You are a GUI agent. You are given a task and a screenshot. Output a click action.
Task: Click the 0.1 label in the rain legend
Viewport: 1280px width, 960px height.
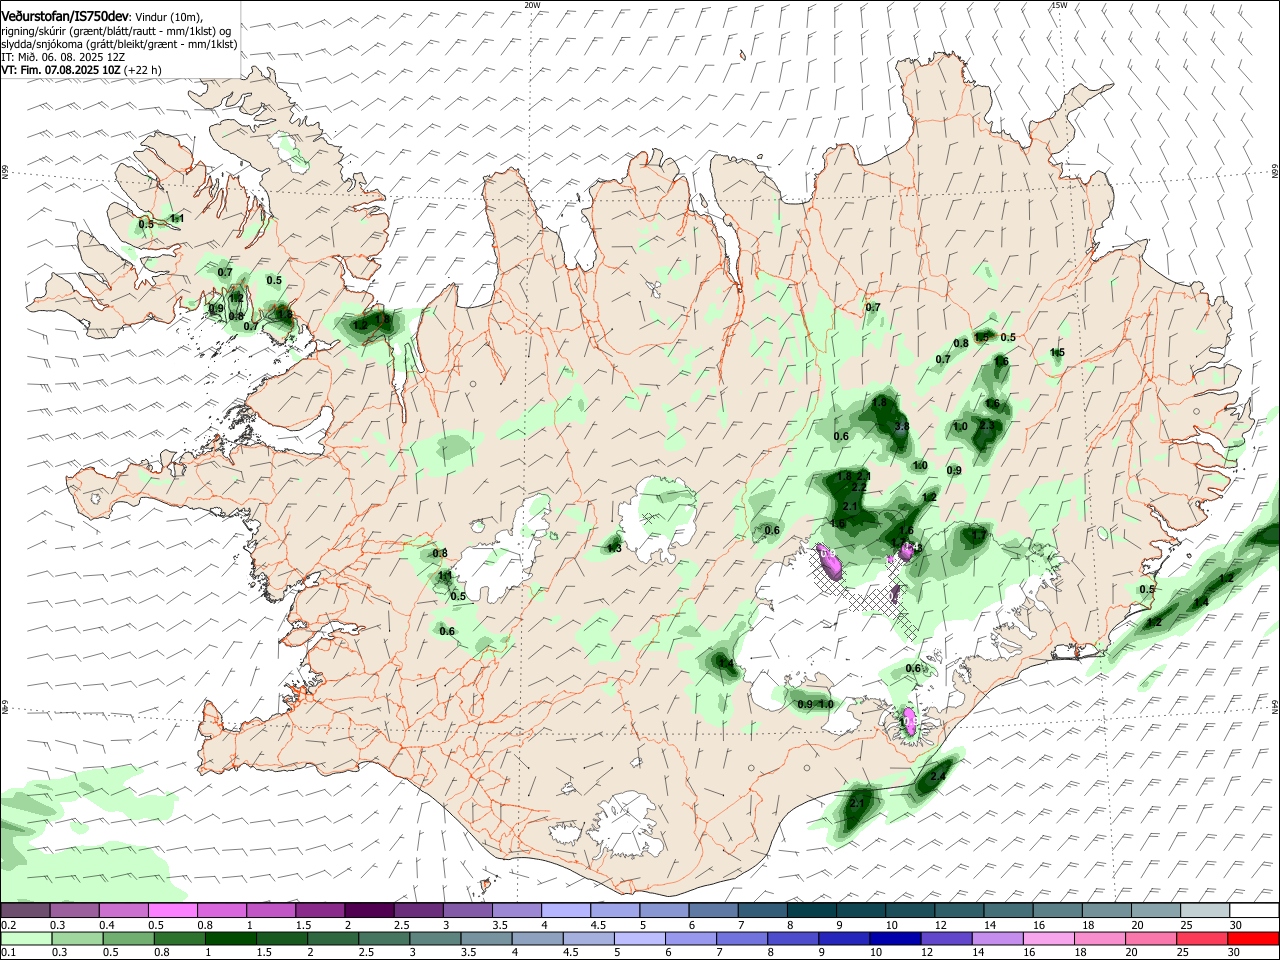click(9, 953)
